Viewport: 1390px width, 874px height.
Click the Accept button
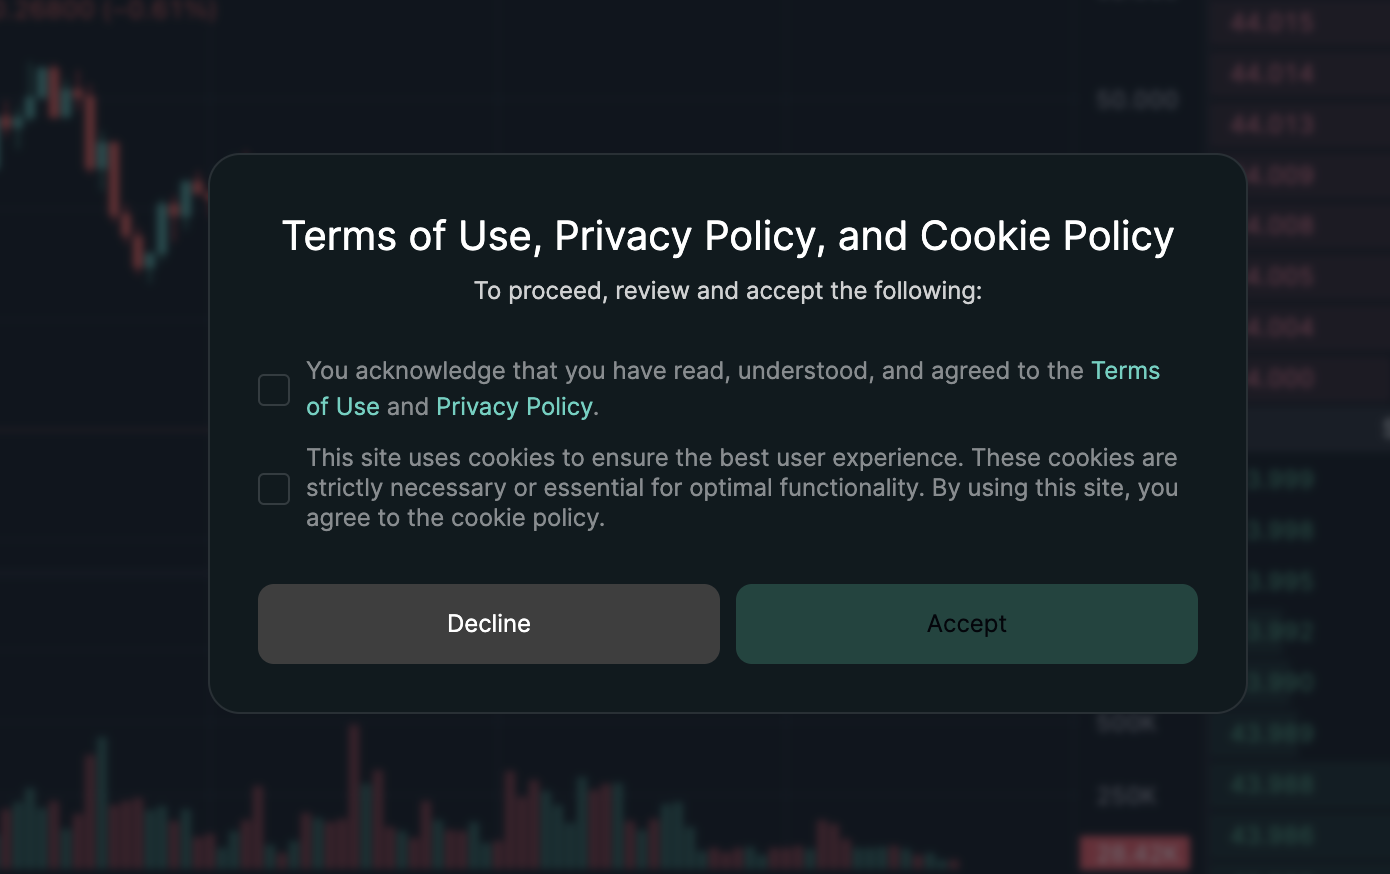coord(967,624)
